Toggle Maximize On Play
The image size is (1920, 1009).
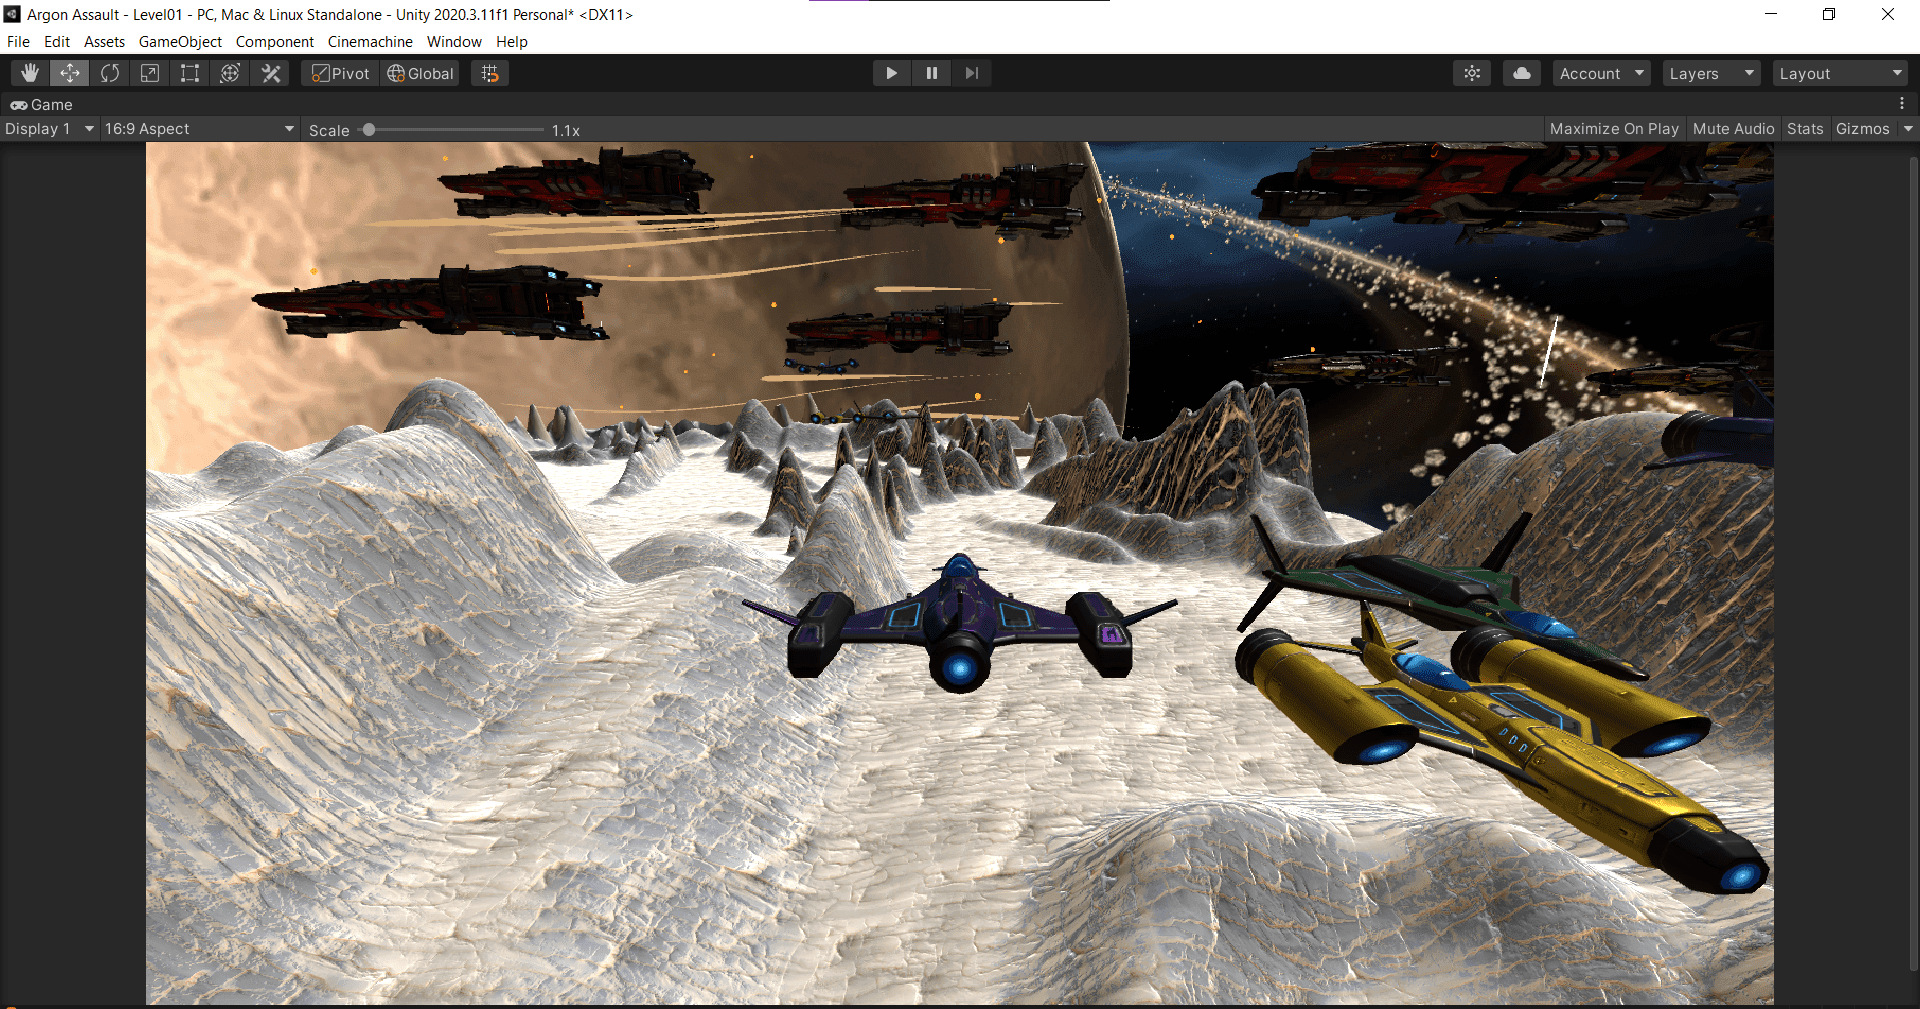(x=1614, y=129)
